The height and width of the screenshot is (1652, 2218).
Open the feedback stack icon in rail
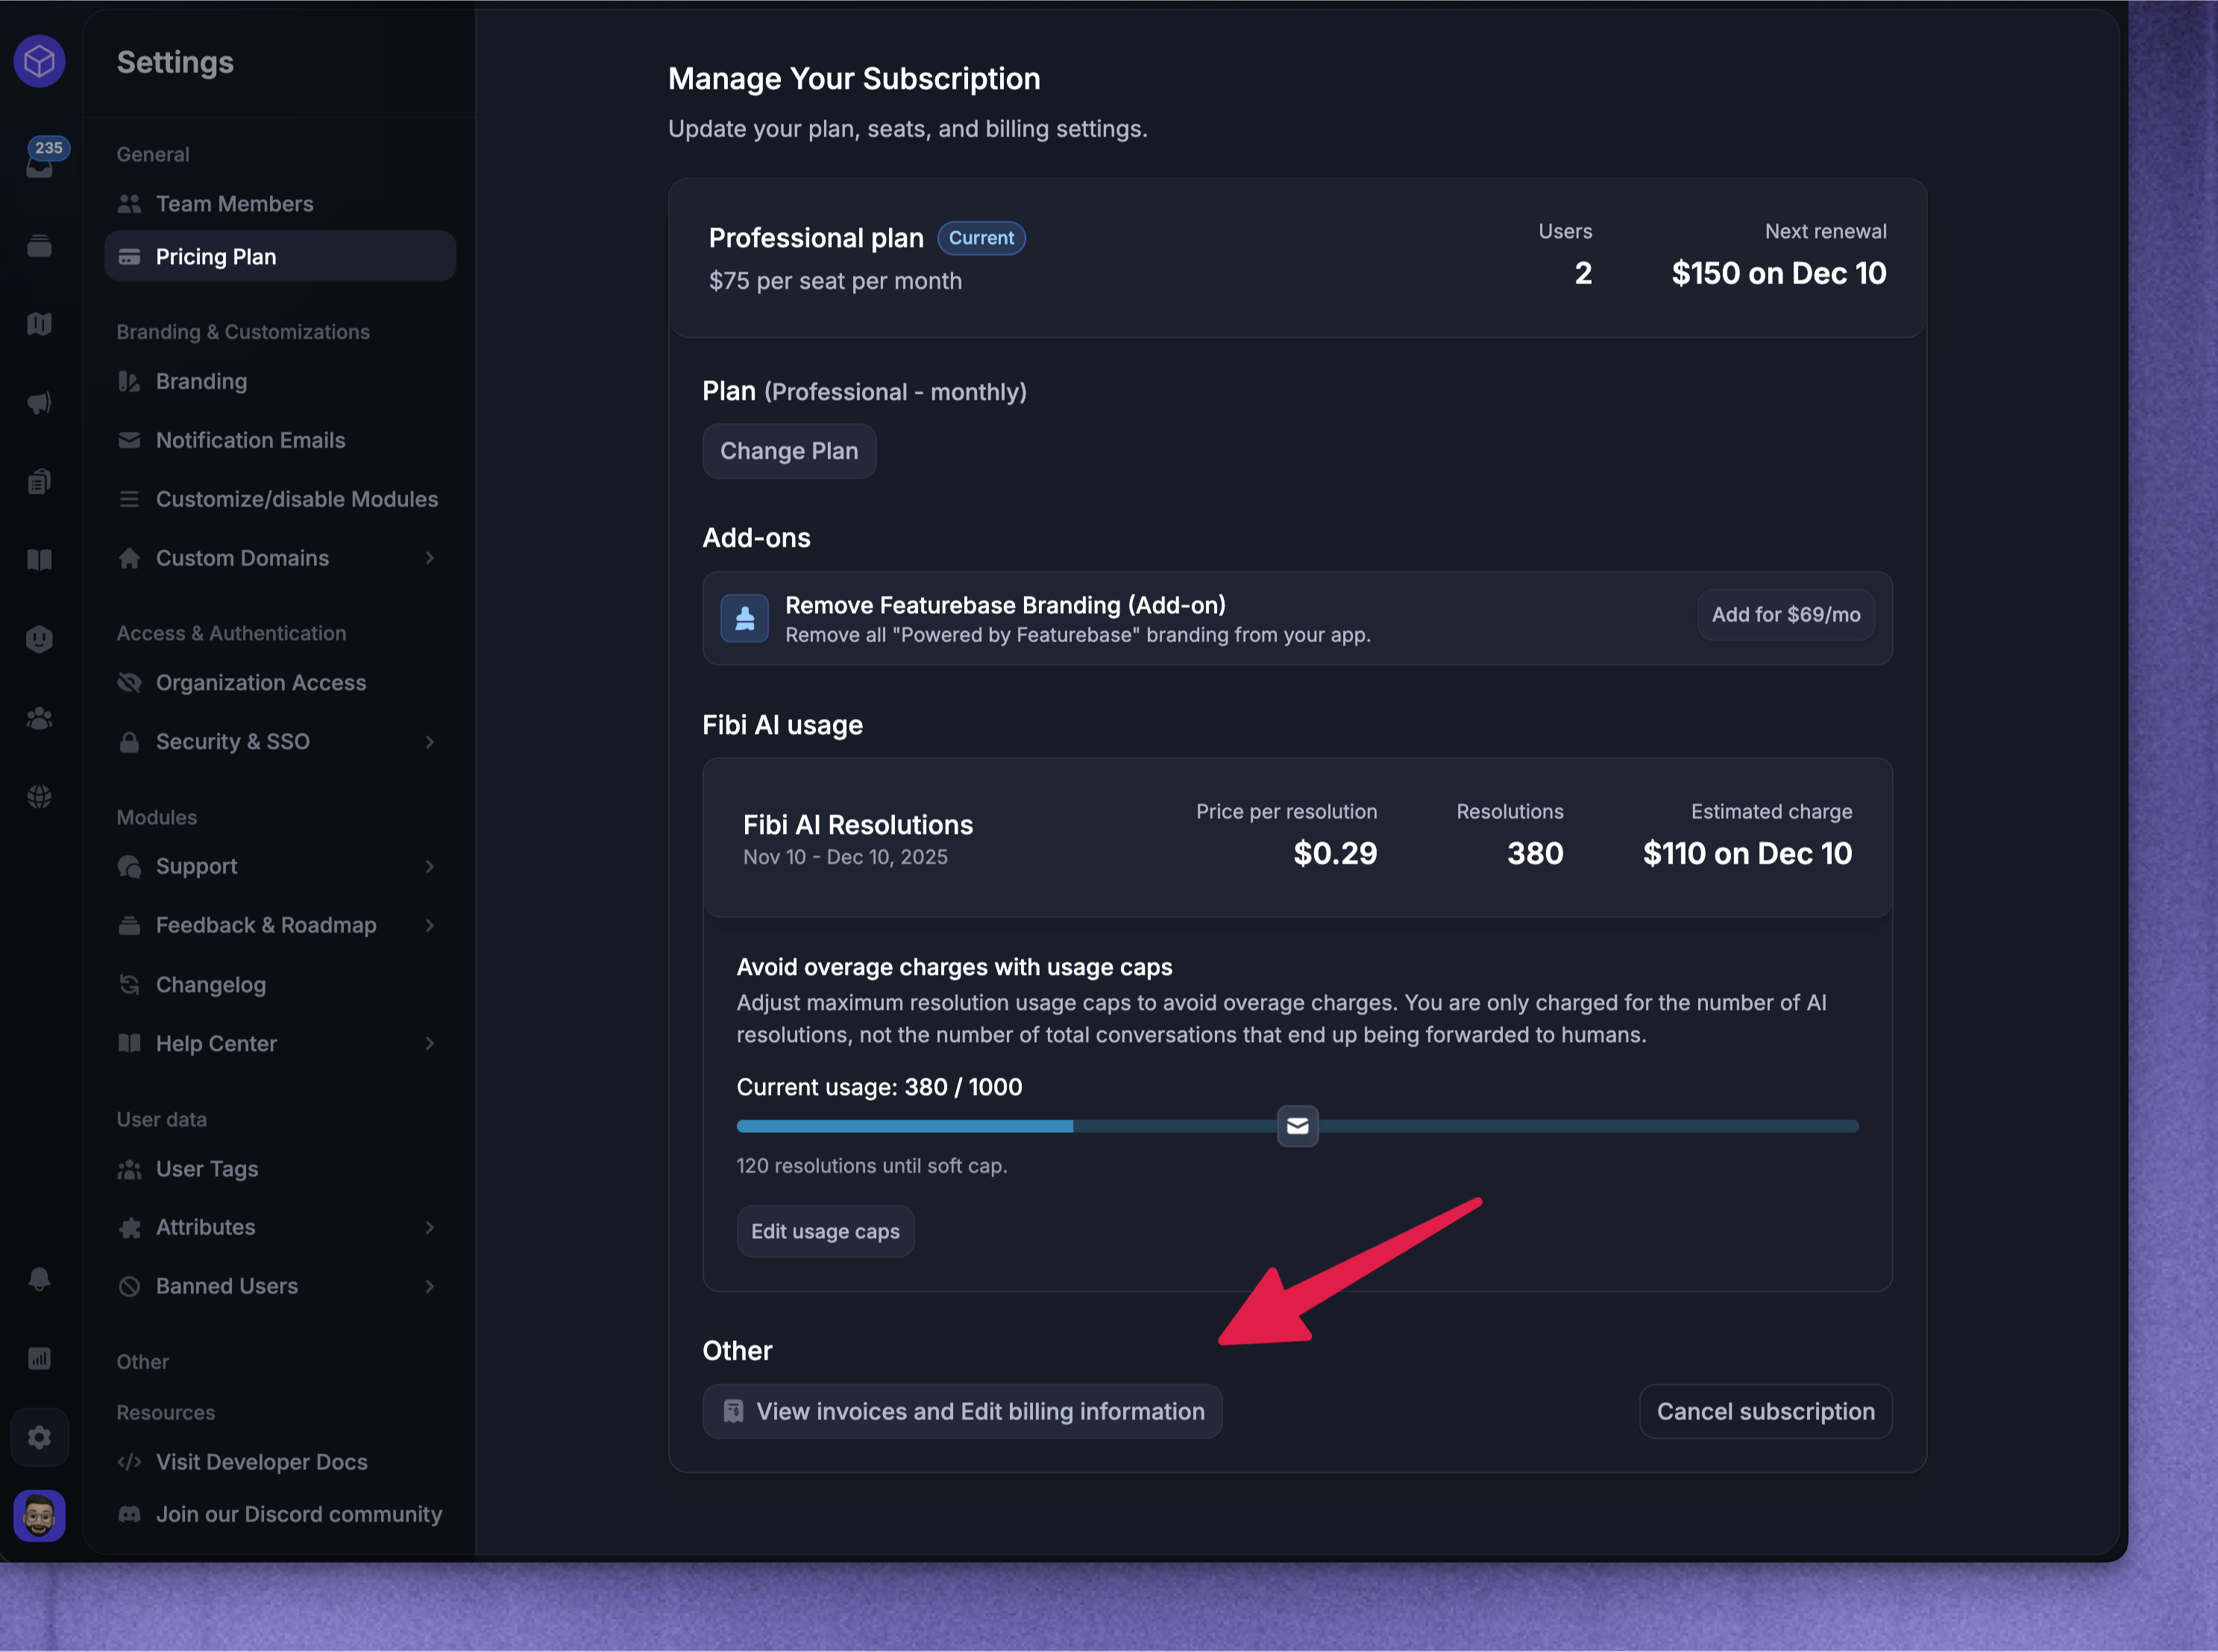[39, 245]
